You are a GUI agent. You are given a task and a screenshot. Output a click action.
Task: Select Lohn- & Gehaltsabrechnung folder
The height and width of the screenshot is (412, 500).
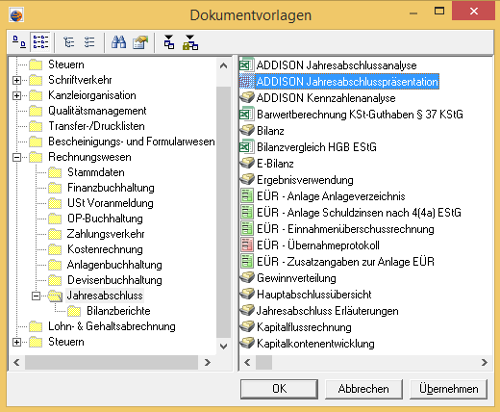pyautogui.click(x=112, y=326)
